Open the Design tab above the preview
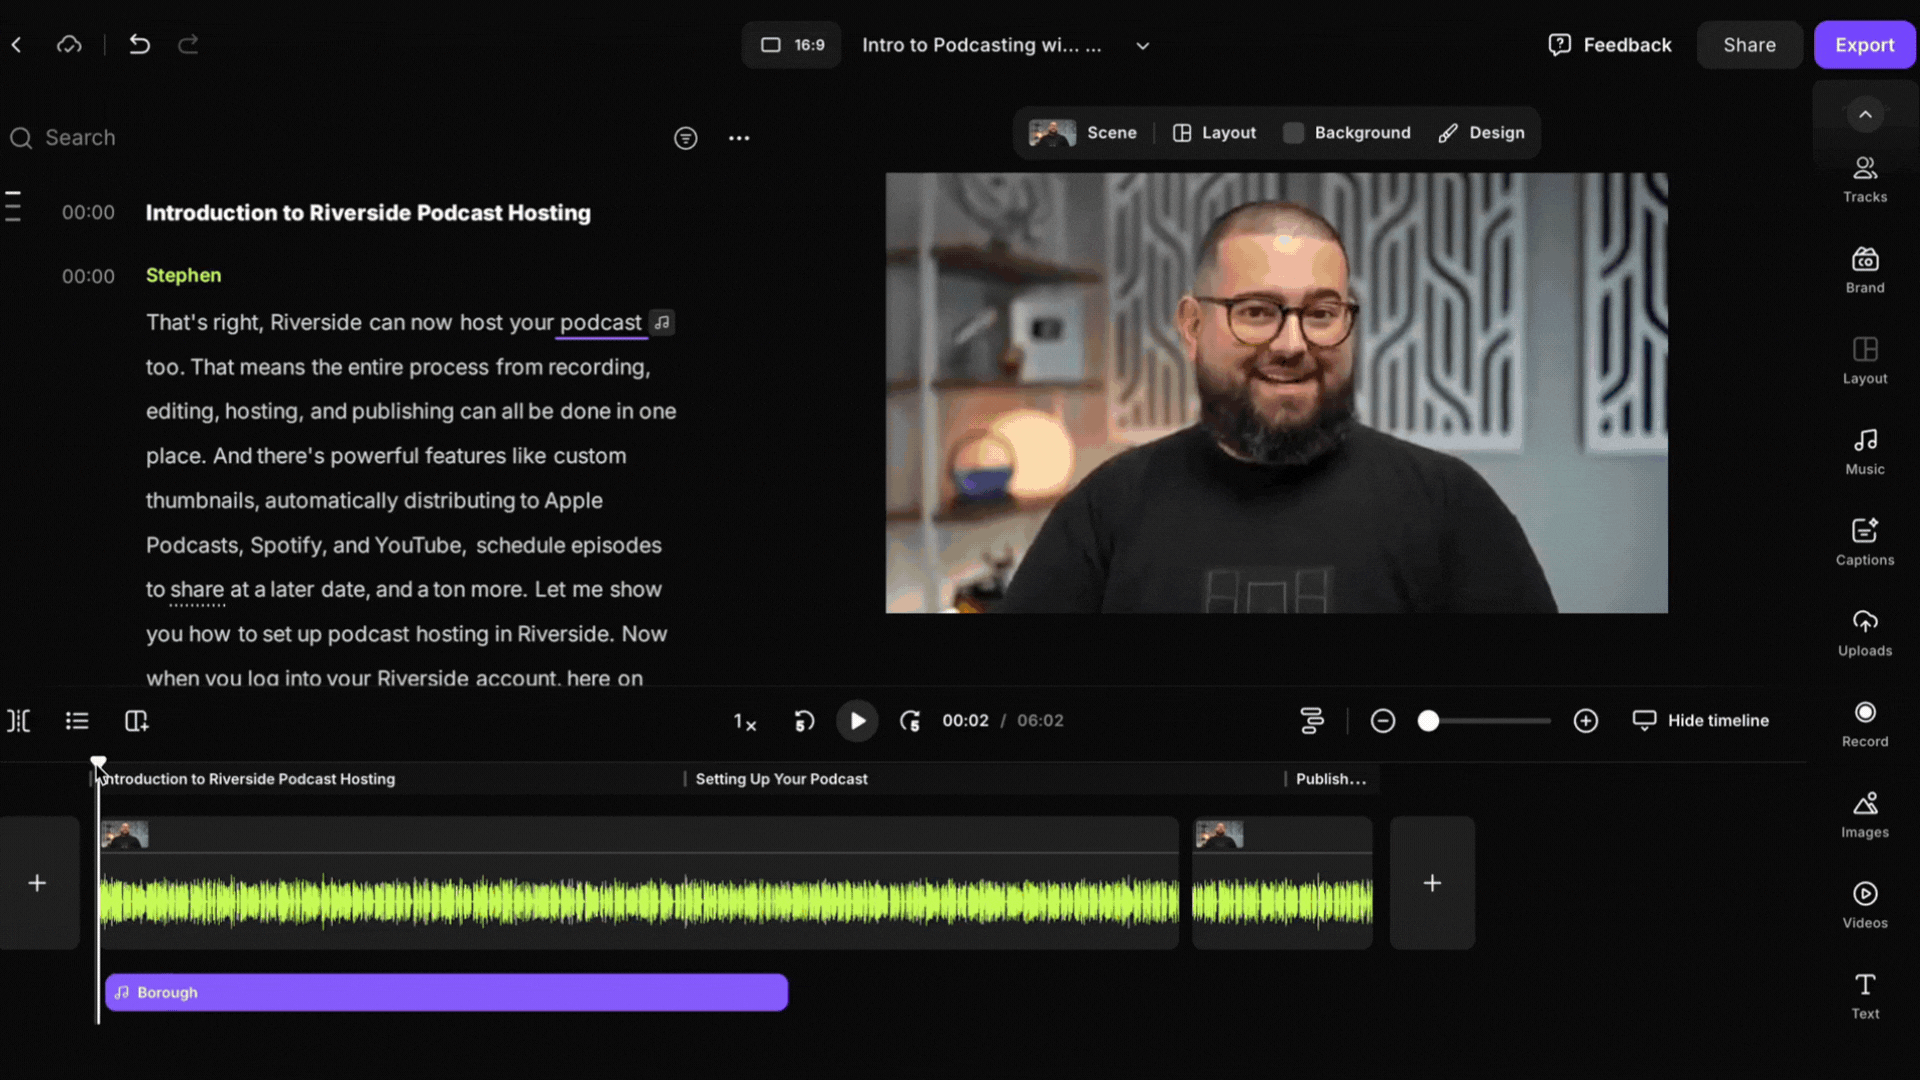Screen dimensions: 1920x1080 tap(1481, 133)
